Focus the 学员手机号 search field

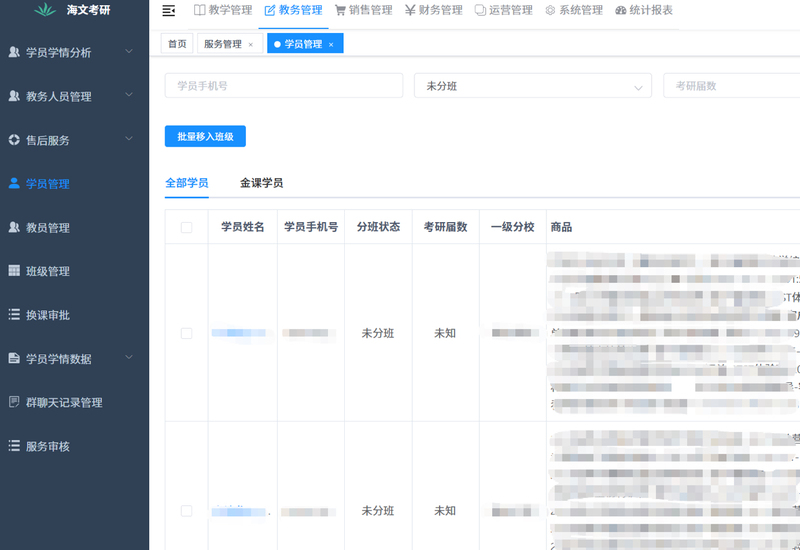[283, 86]
